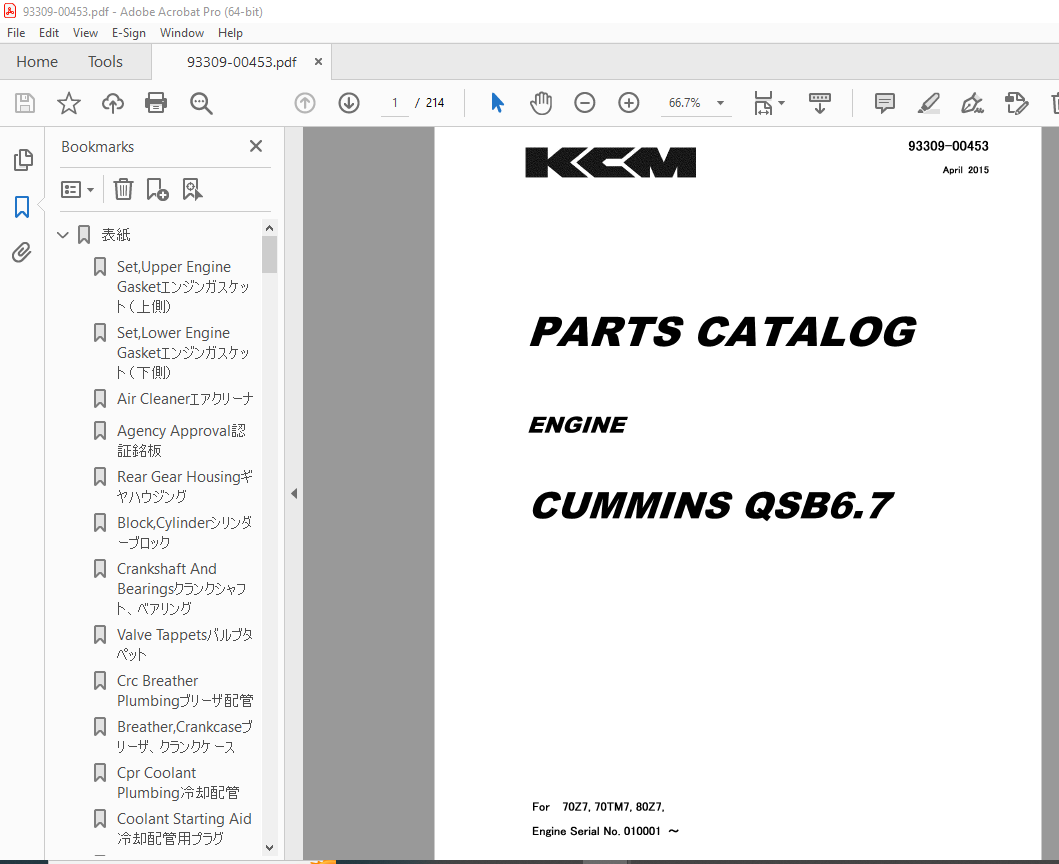Screen dimensions: 1059x864
Task: Open the page thumbnails panel
Action: point(22,160)
